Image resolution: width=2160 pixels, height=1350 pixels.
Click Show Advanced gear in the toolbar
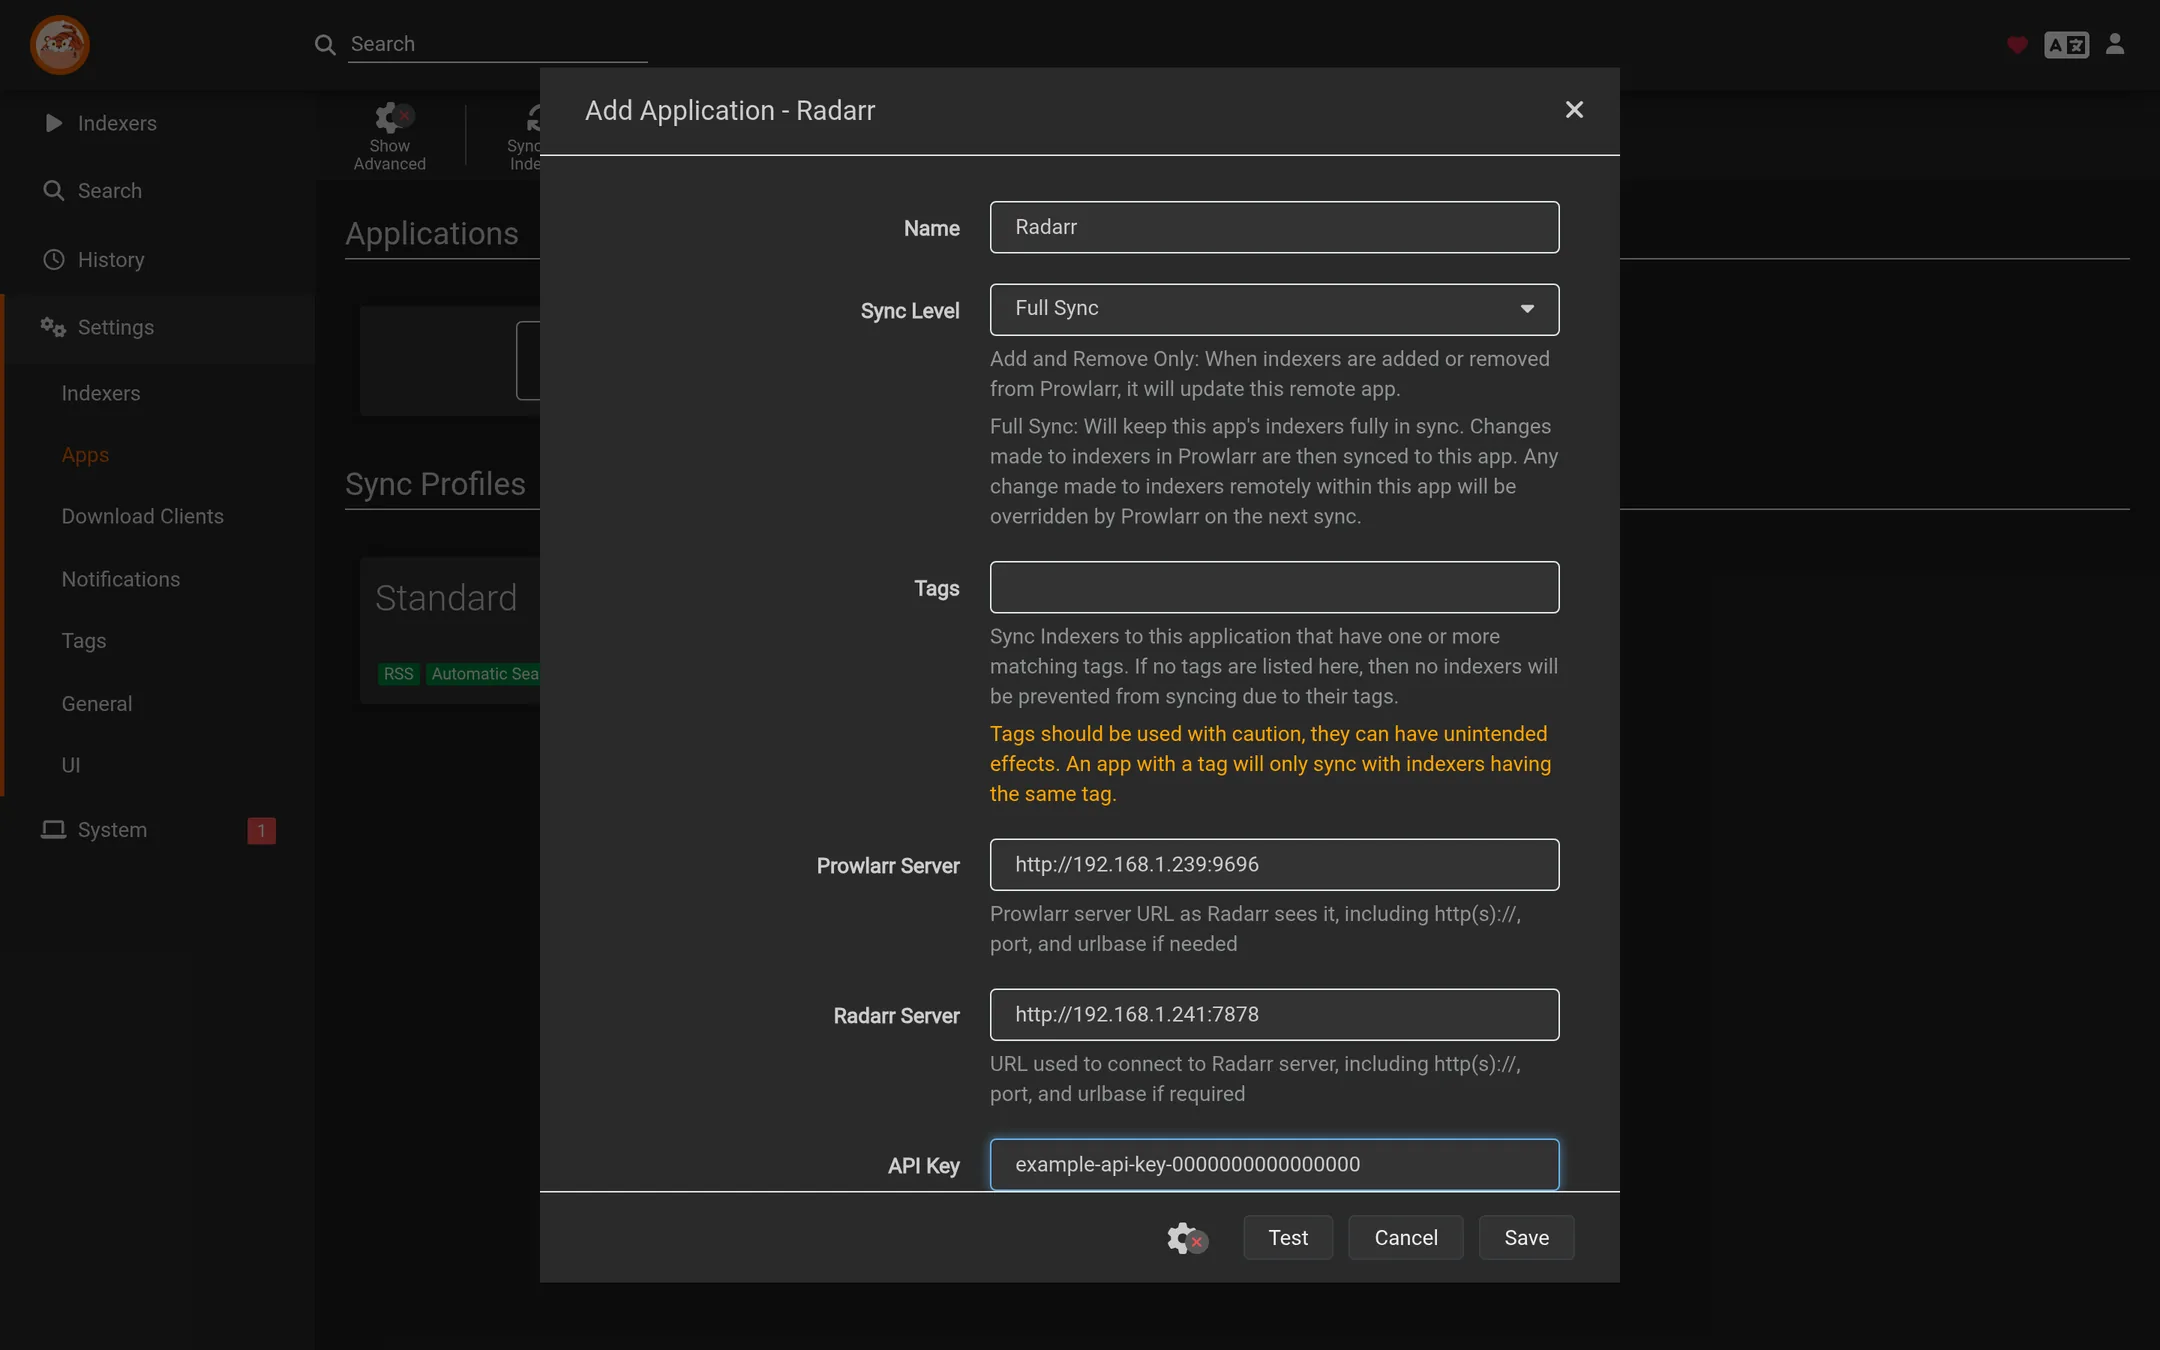click(x=390, y=138)
